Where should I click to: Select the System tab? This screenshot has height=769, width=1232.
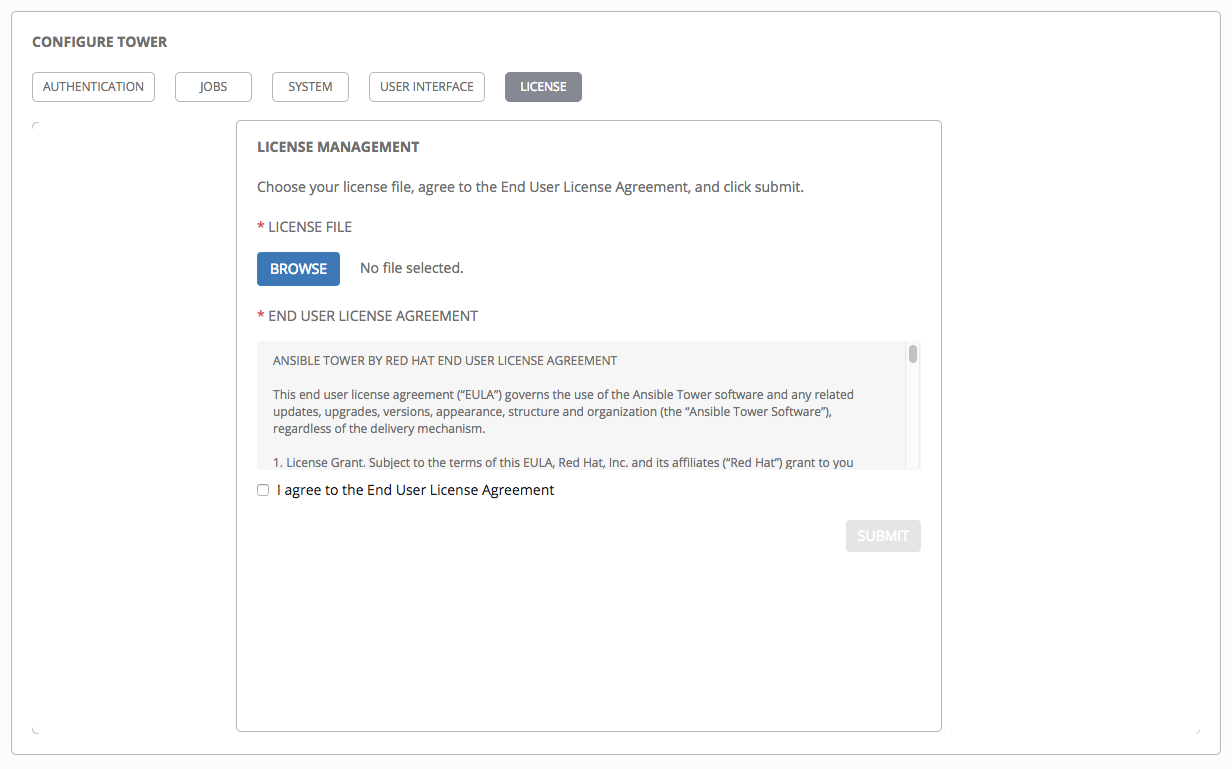pos(310,87)
